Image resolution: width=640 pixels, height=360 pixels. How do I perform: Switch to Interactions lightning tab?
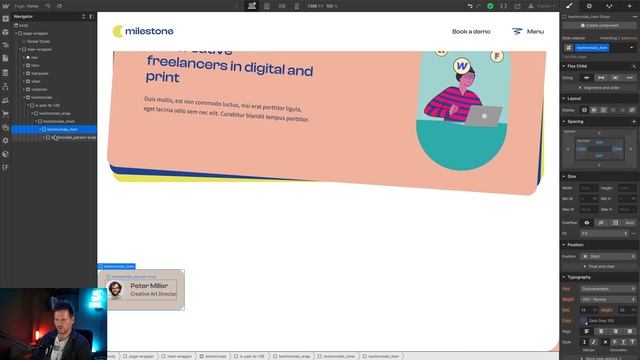pyautogui.click(x=629, y=6)
